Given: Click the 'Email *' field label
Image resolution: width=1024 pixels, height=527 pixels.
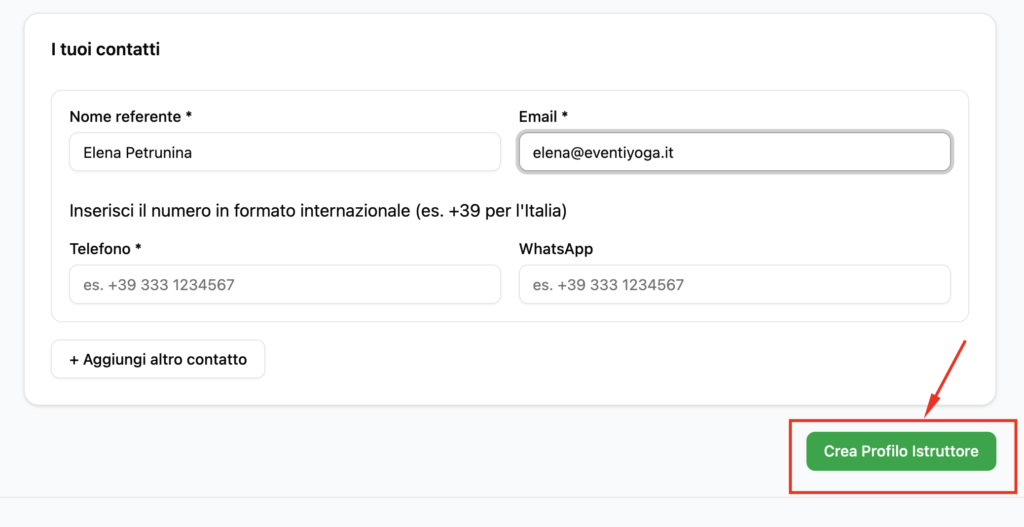Looking at the screenshot, I should [x=543, y=117].
